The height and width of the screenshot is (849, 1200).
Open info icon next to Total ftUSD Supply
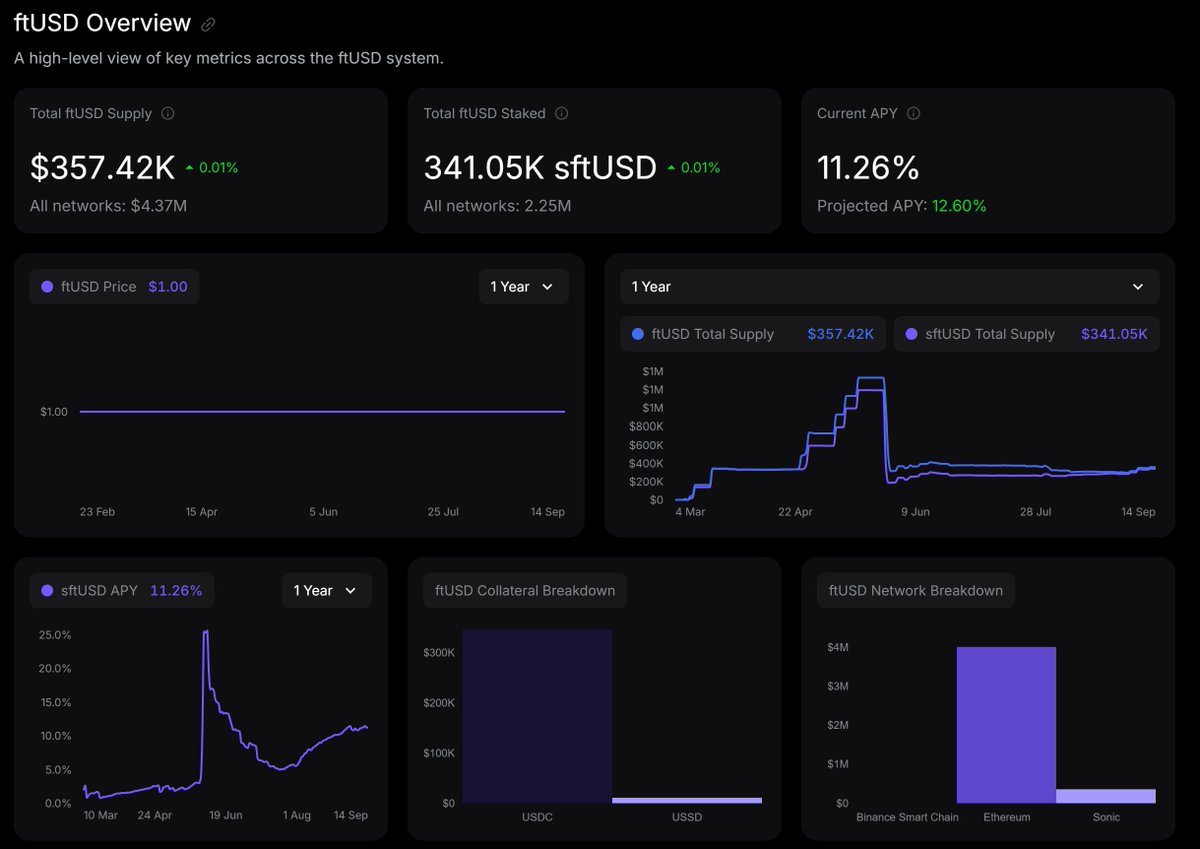click(x=168, y=114)
